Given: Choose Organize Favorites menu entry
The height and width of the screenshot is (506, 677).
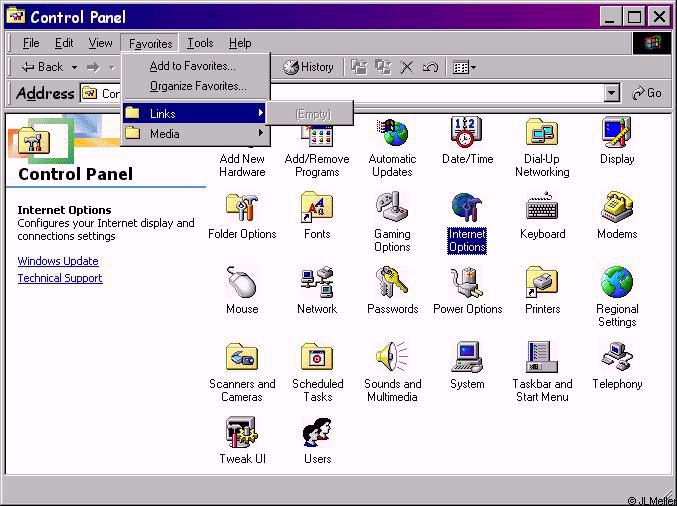Looking at the screenshot, I should coord(196,86).
